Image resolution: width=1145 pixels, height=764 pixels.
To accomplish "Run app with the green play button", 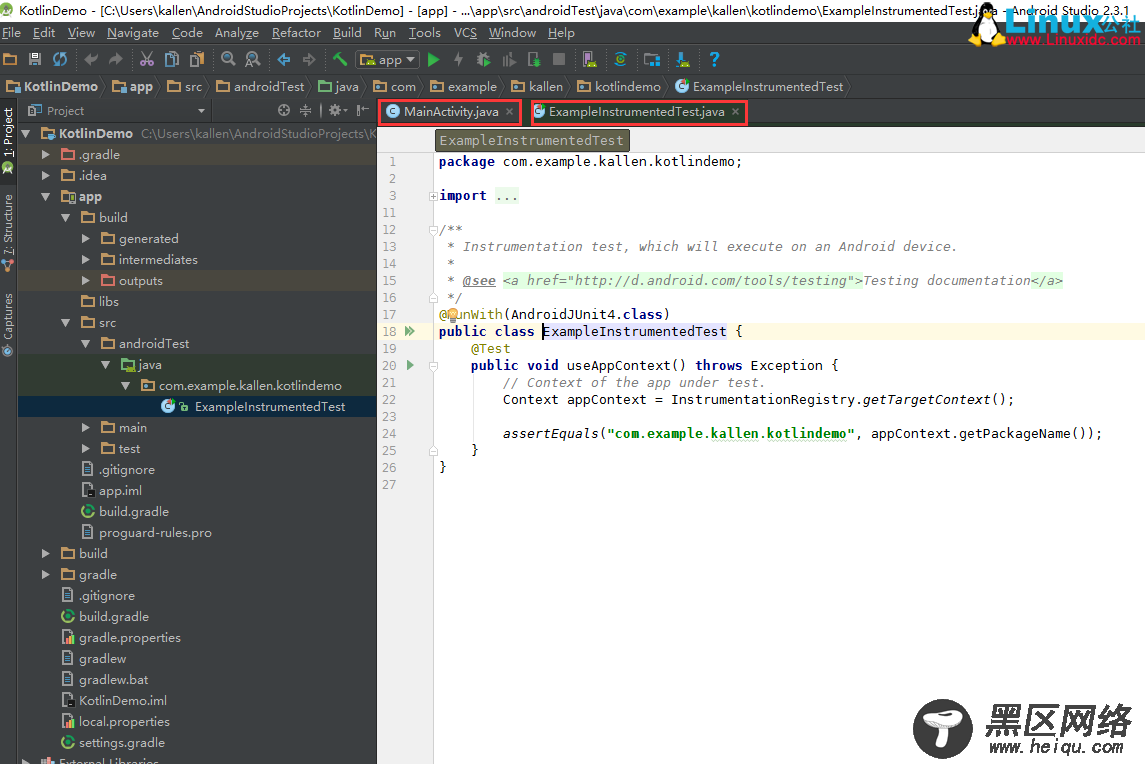I will click(x=434, y=59).
